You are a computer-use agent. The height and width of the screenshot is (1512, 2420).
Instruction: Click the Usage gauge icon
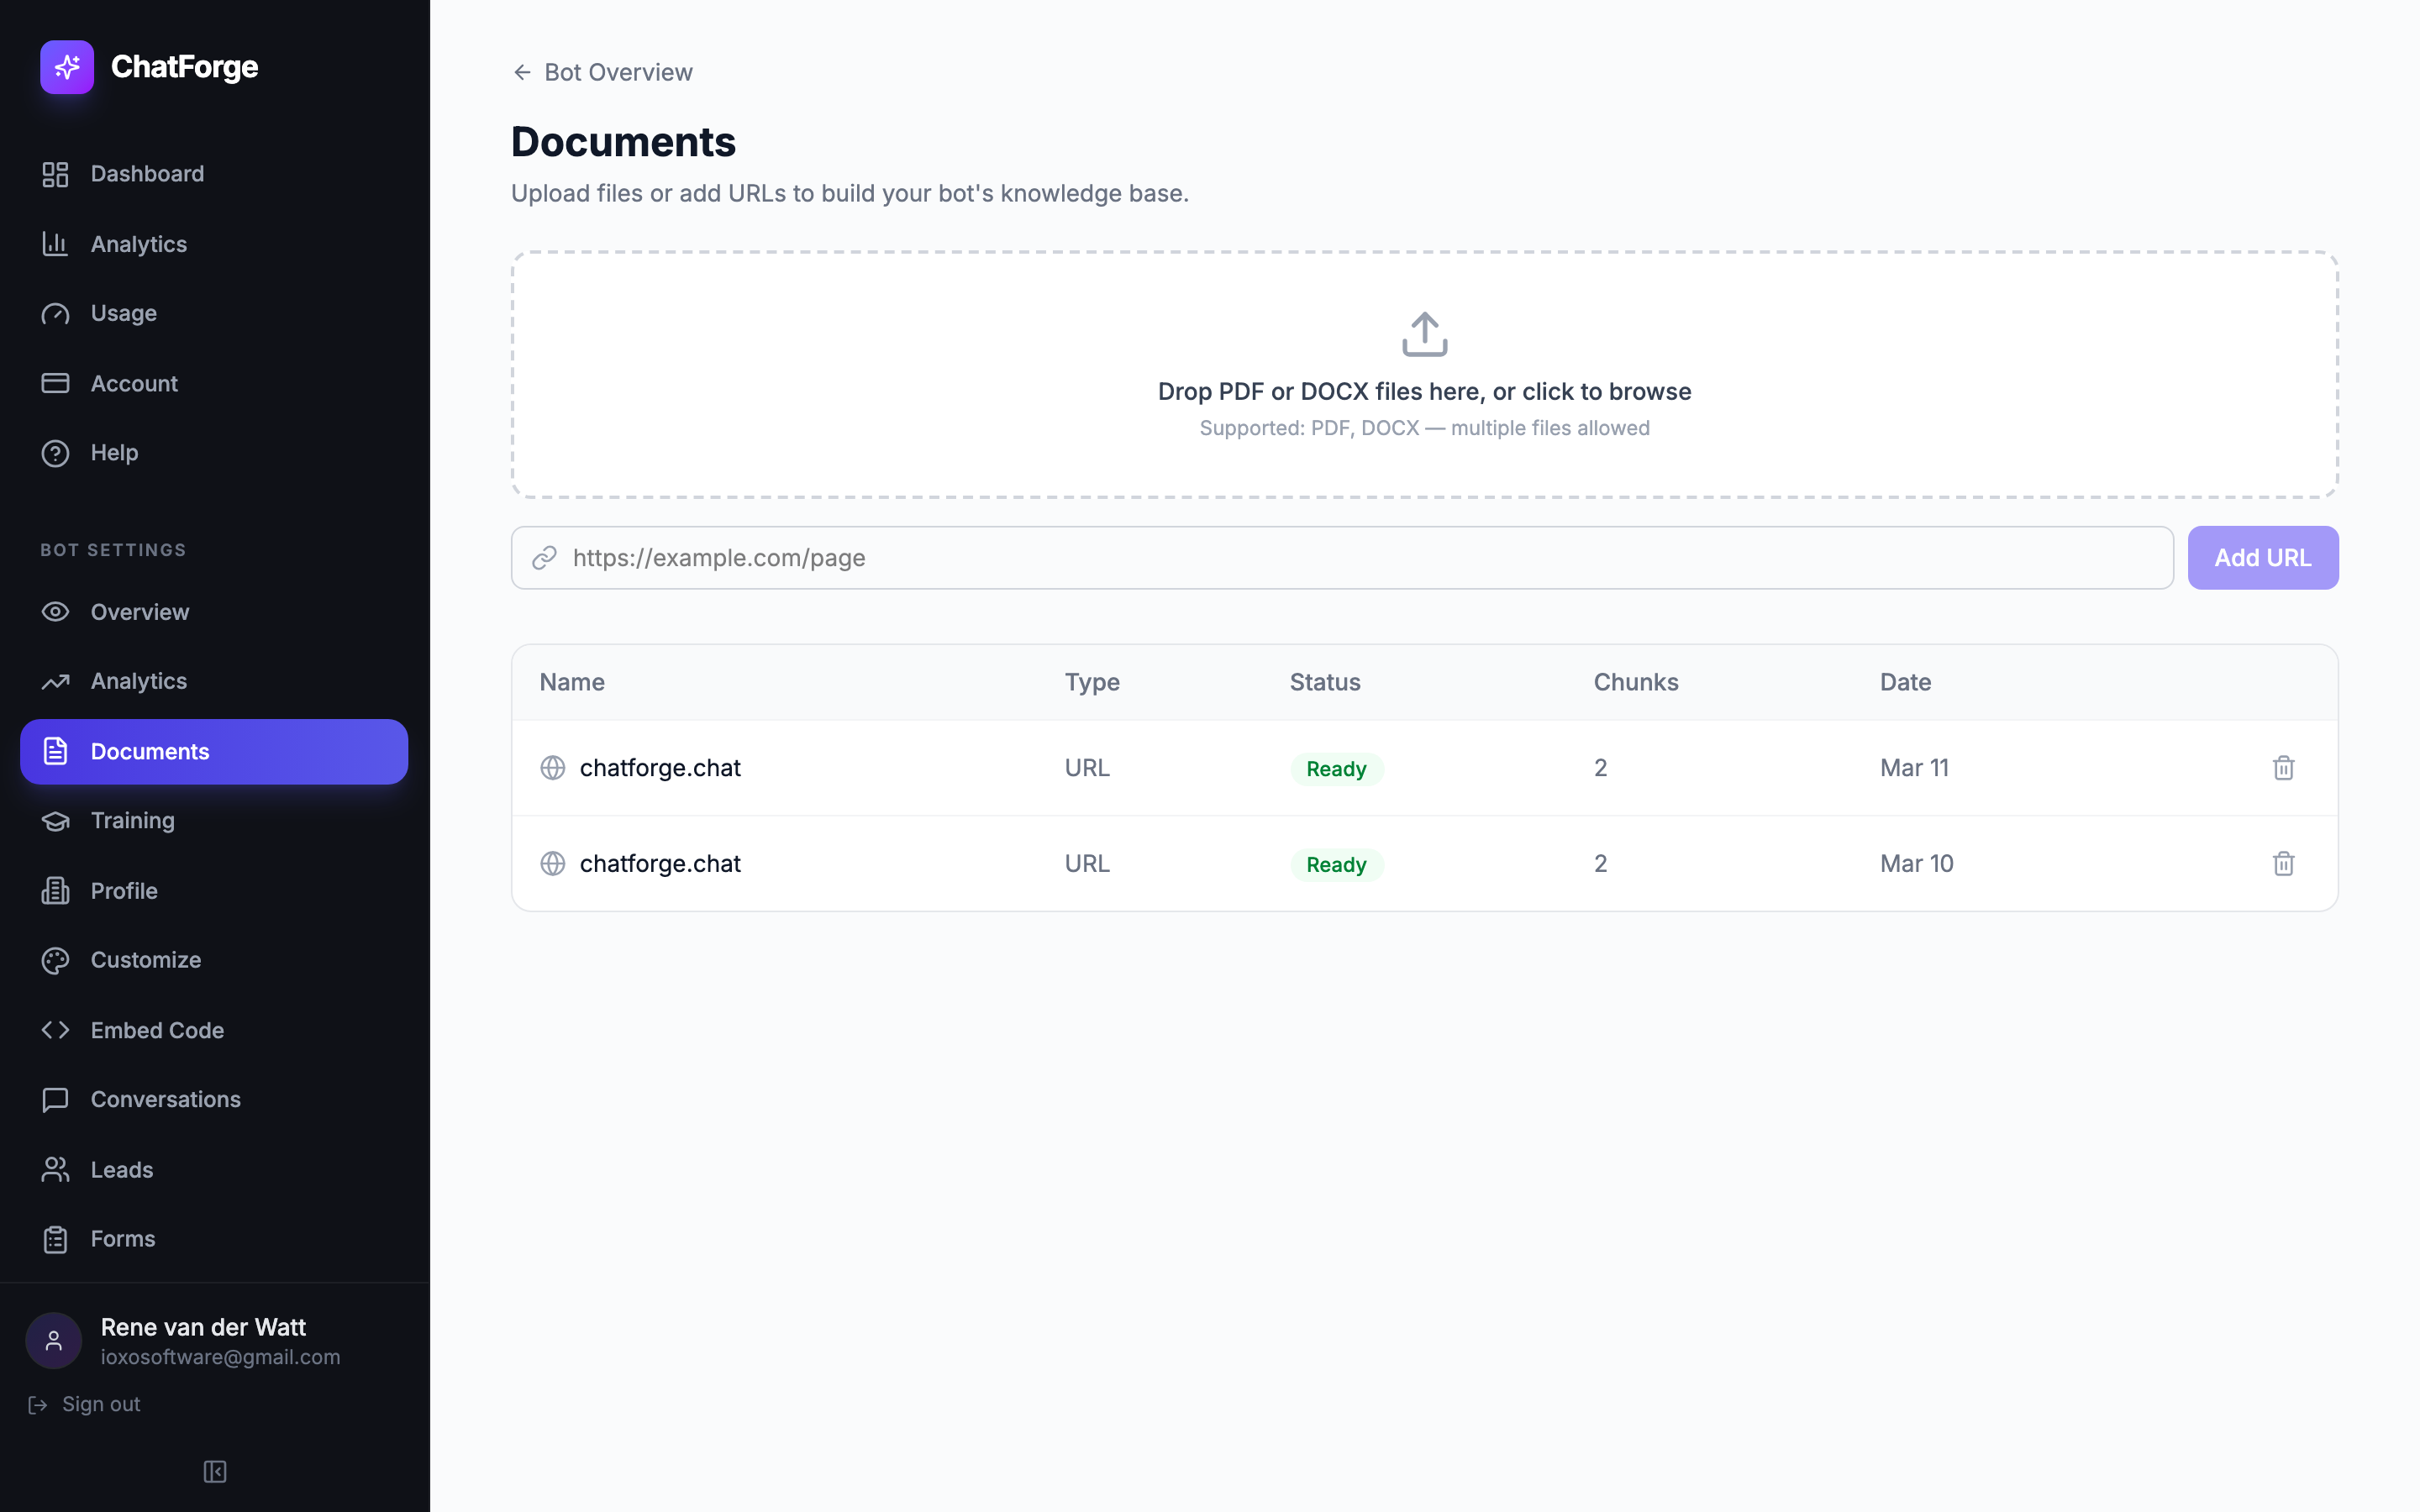(x=55, y=313)
